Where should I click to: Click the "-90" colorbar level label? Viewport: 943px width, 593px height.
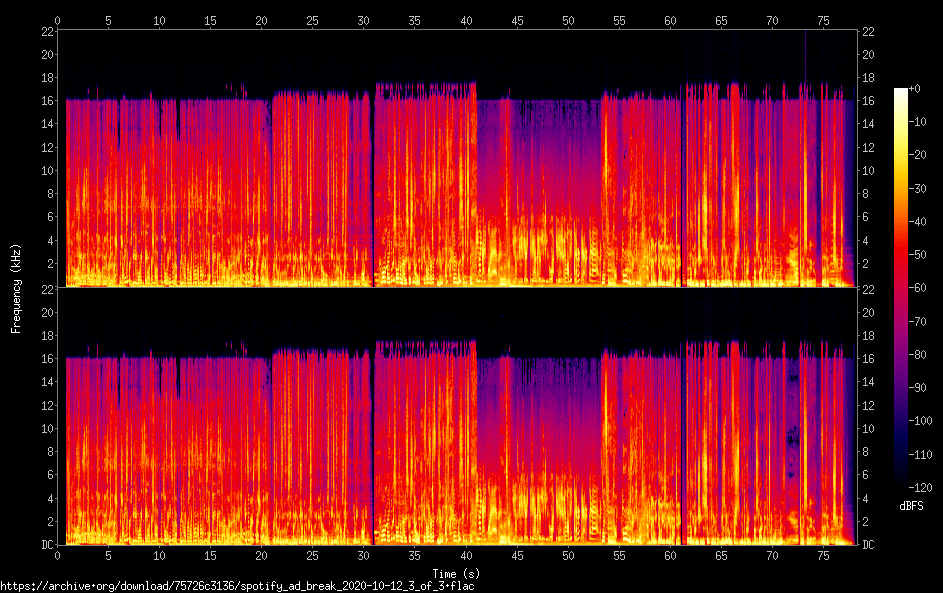pos(918,388)
